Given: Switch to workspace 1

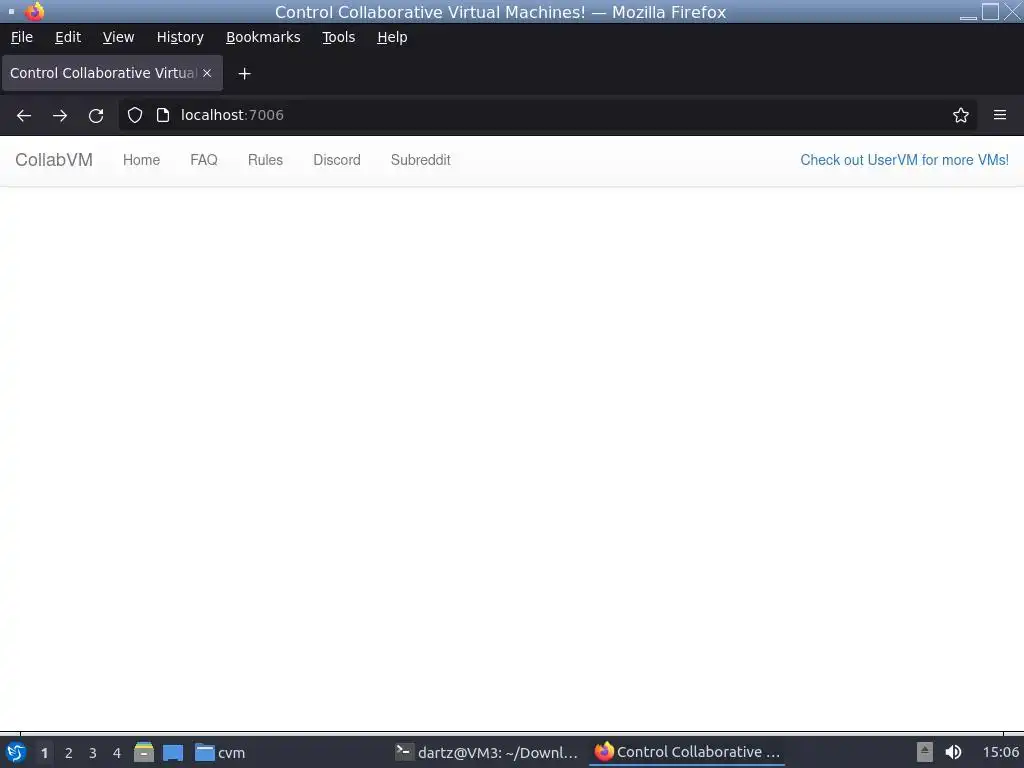Looking at the screenshot, I should click(44, 753).
